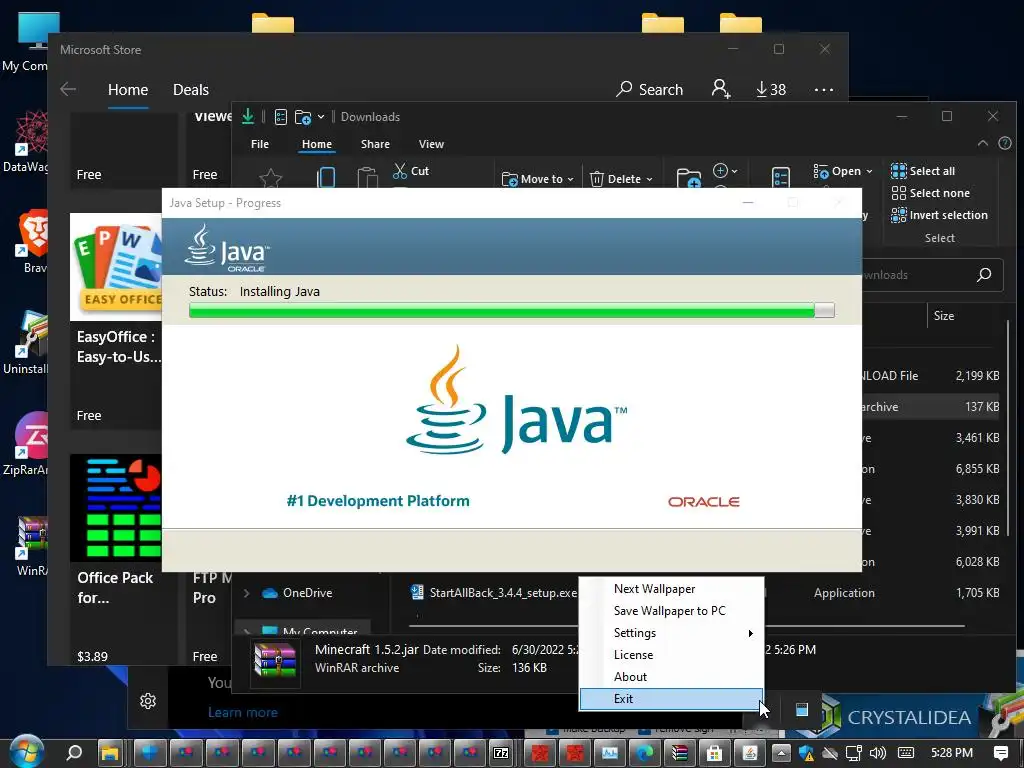This screenshot has width=1024, height=768.
Task: Open the volume control in system tray
Action: pyautogui.click(x=878, y=753)
